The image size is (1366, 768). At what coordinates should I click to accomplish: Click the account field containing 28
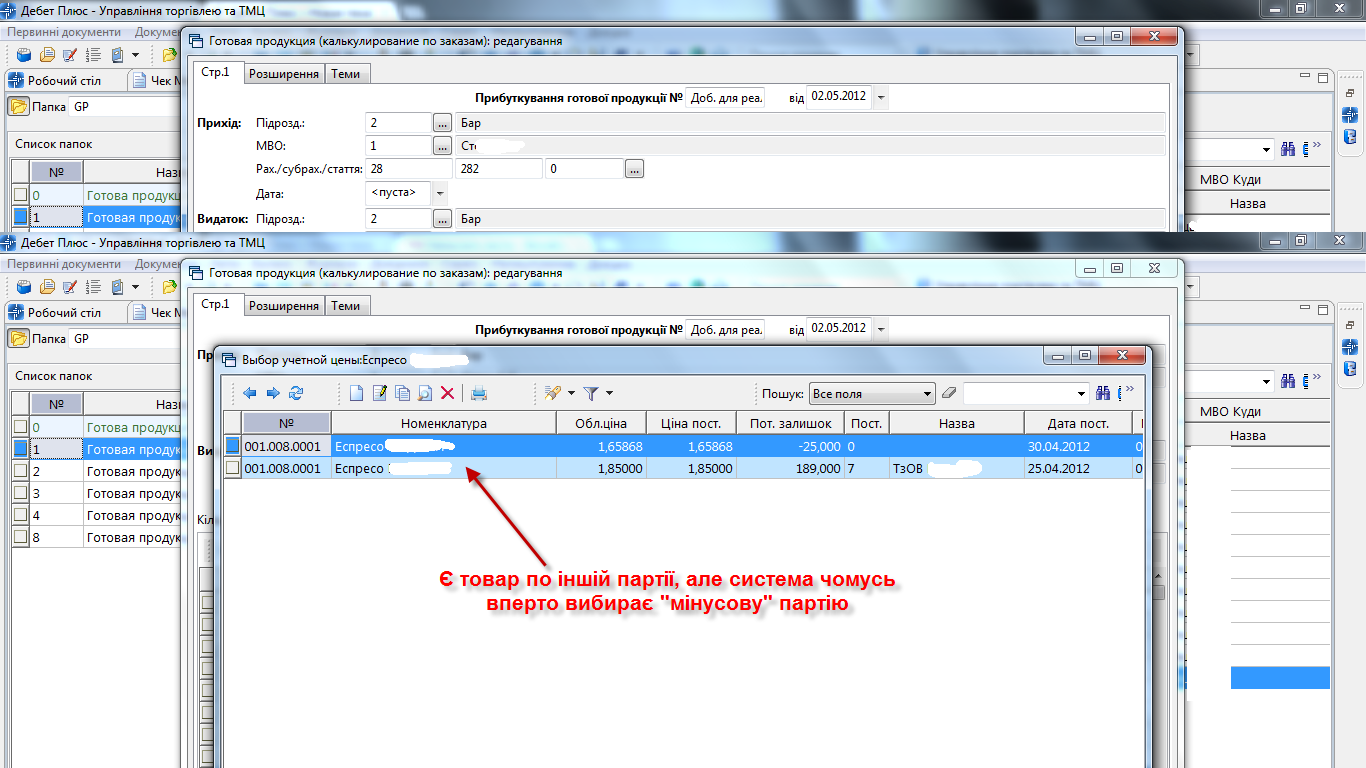click(x=409, y=169)
